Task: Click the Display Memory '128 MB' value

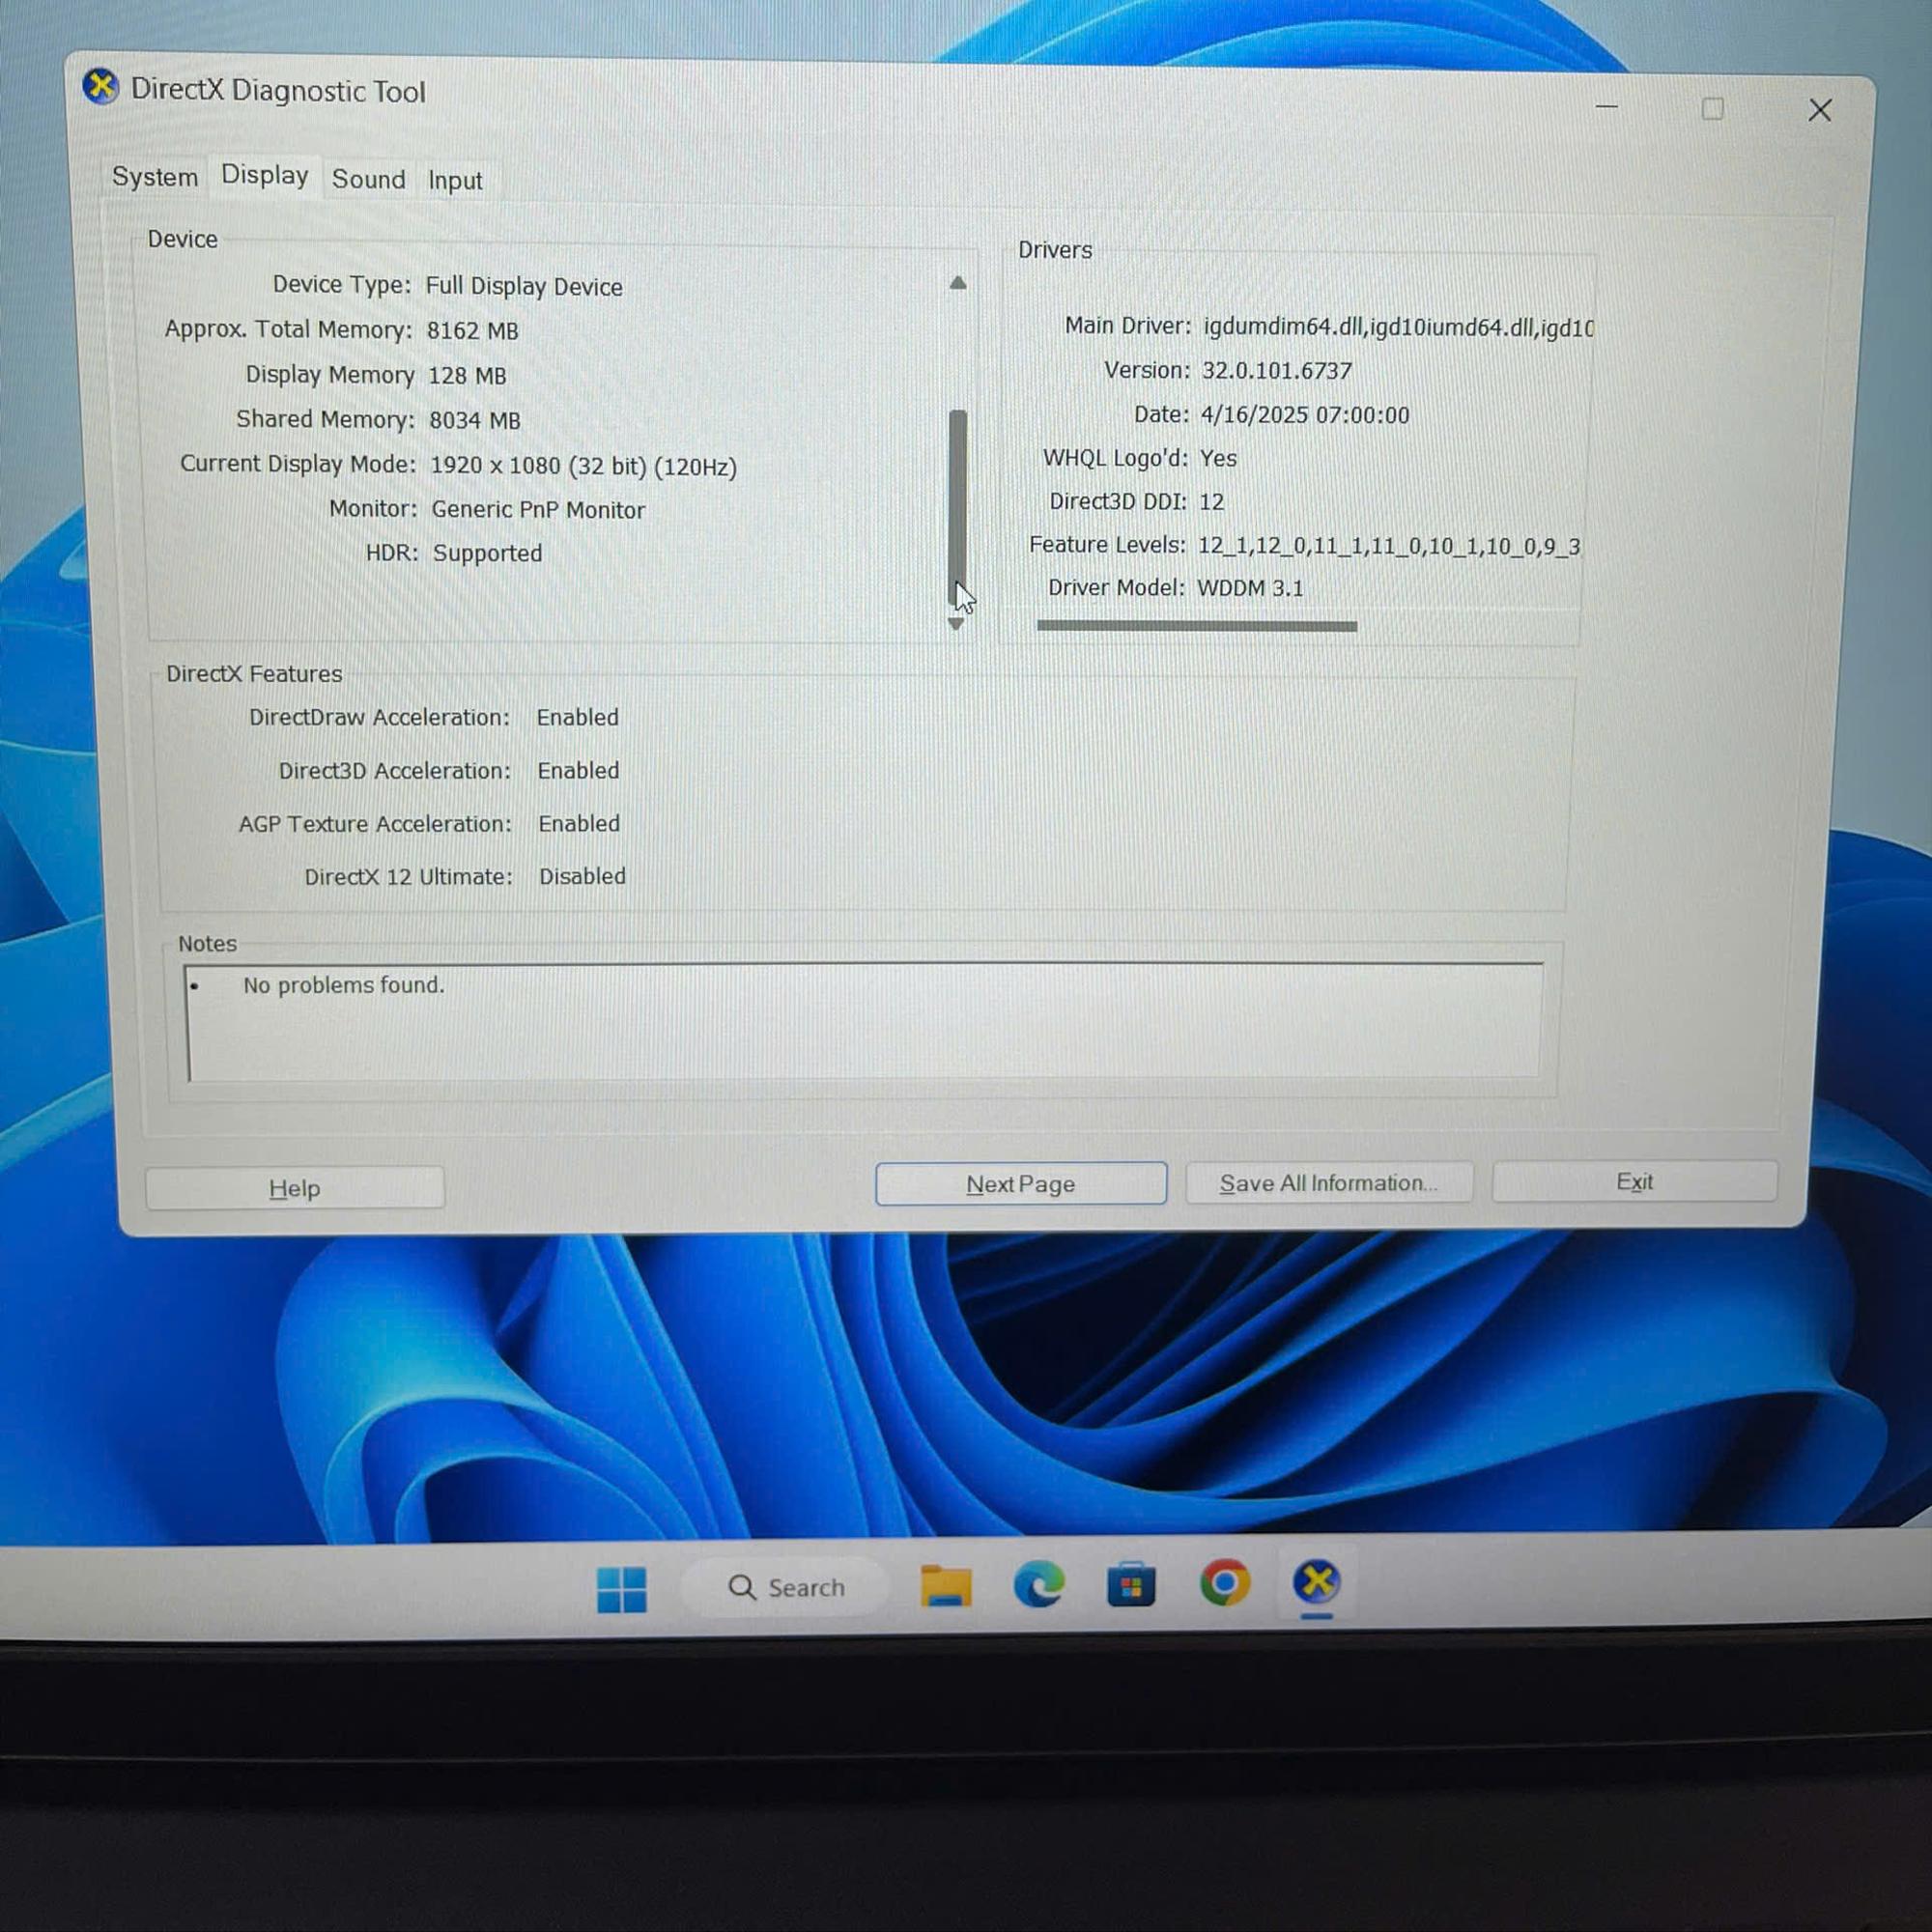Action: point(466,376)
